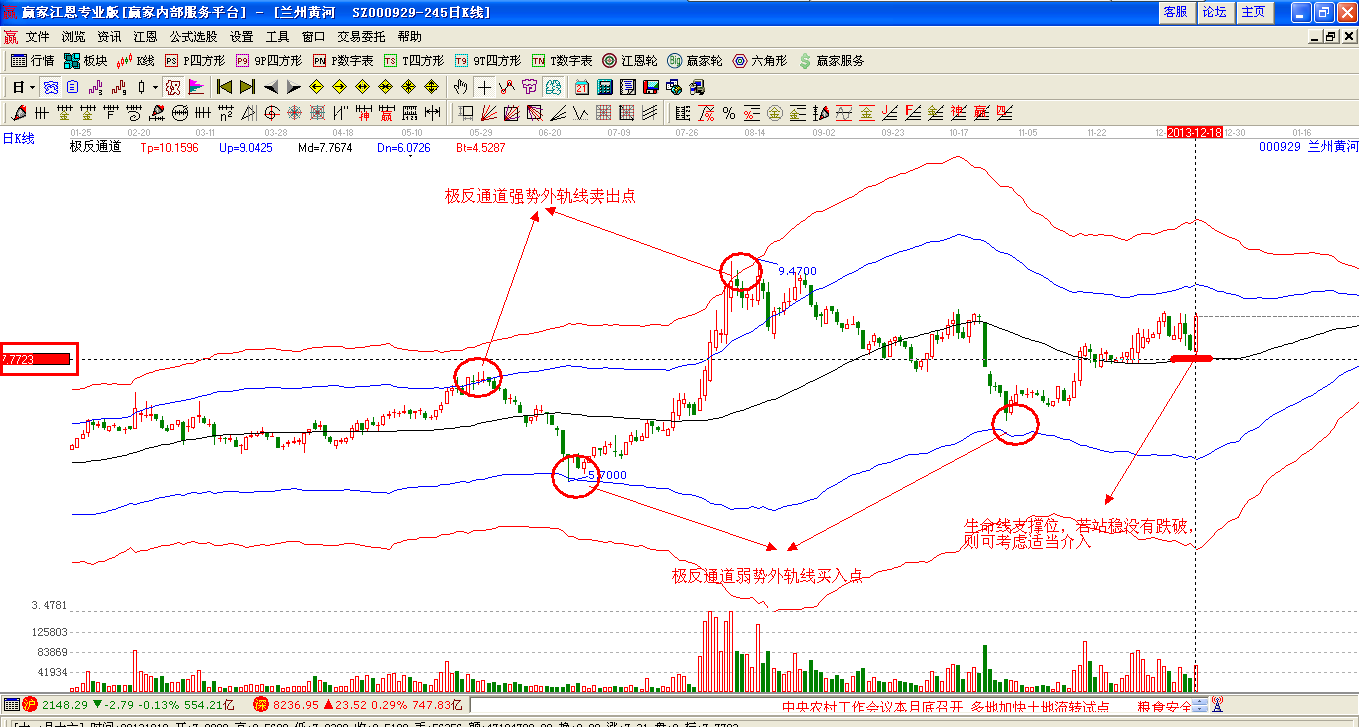
Task: Click the 2013-12-18 date marker
Action: pyautogui.click(x=1195, y=132)
